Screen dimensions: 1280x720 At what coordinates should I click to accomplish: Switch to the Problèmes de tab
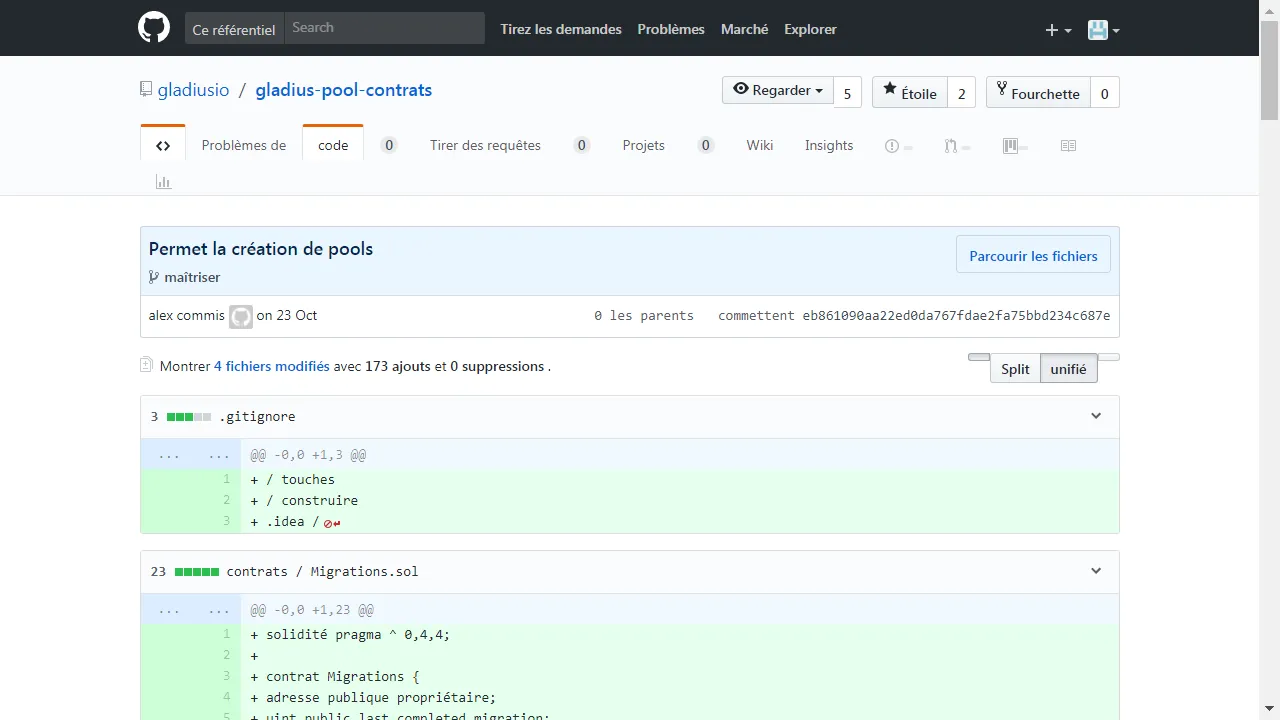pyautogui.click(x=244, y=145)
